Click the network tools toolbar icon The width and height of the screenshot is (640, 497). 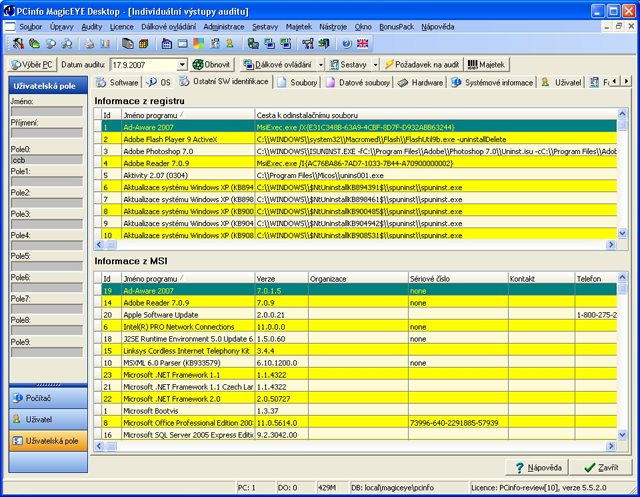click(x=308, y=44)
